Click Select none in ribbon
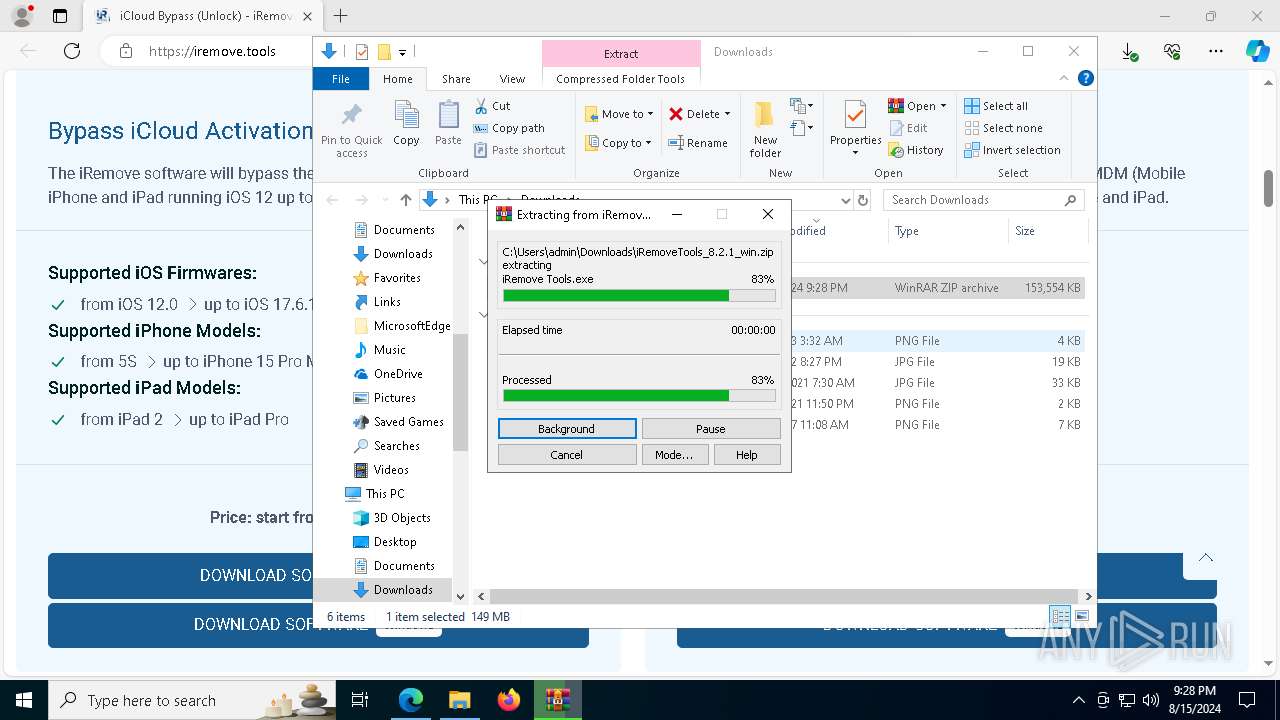The image size is (1280, 720). coord(1003,128)
